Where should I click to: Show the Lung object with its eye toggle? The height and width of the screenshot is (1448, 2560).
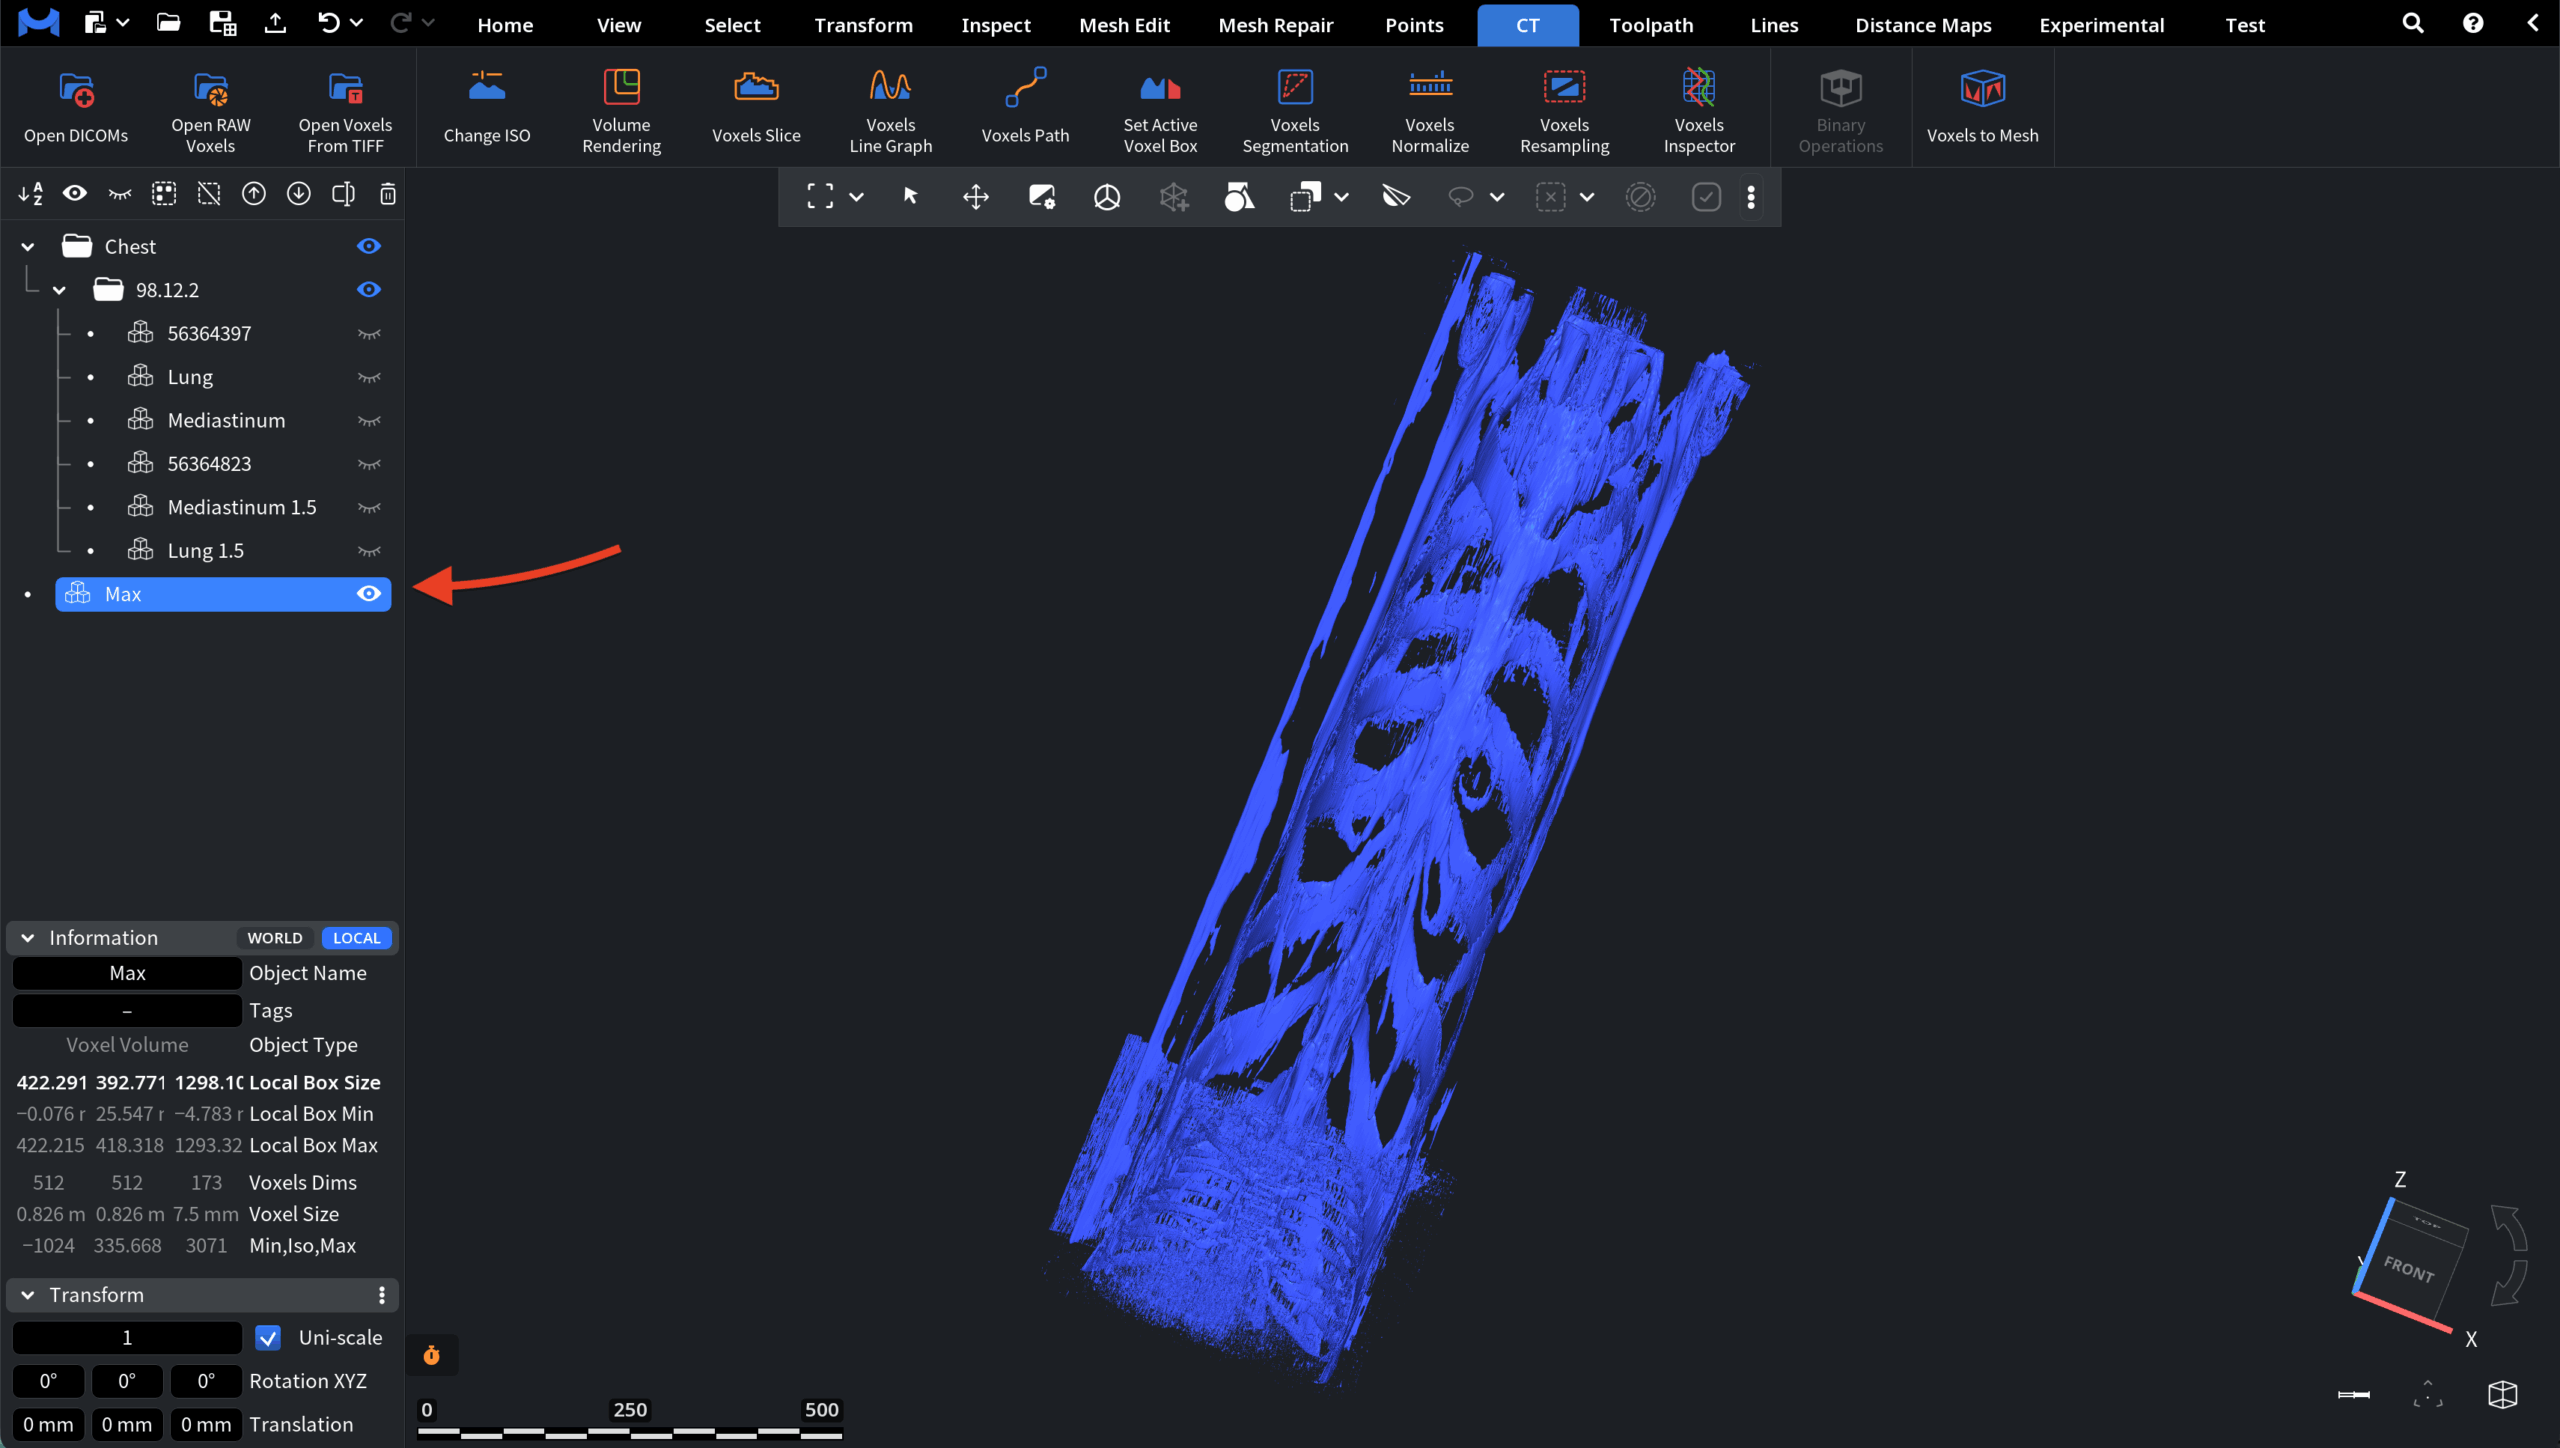point(369,377)
